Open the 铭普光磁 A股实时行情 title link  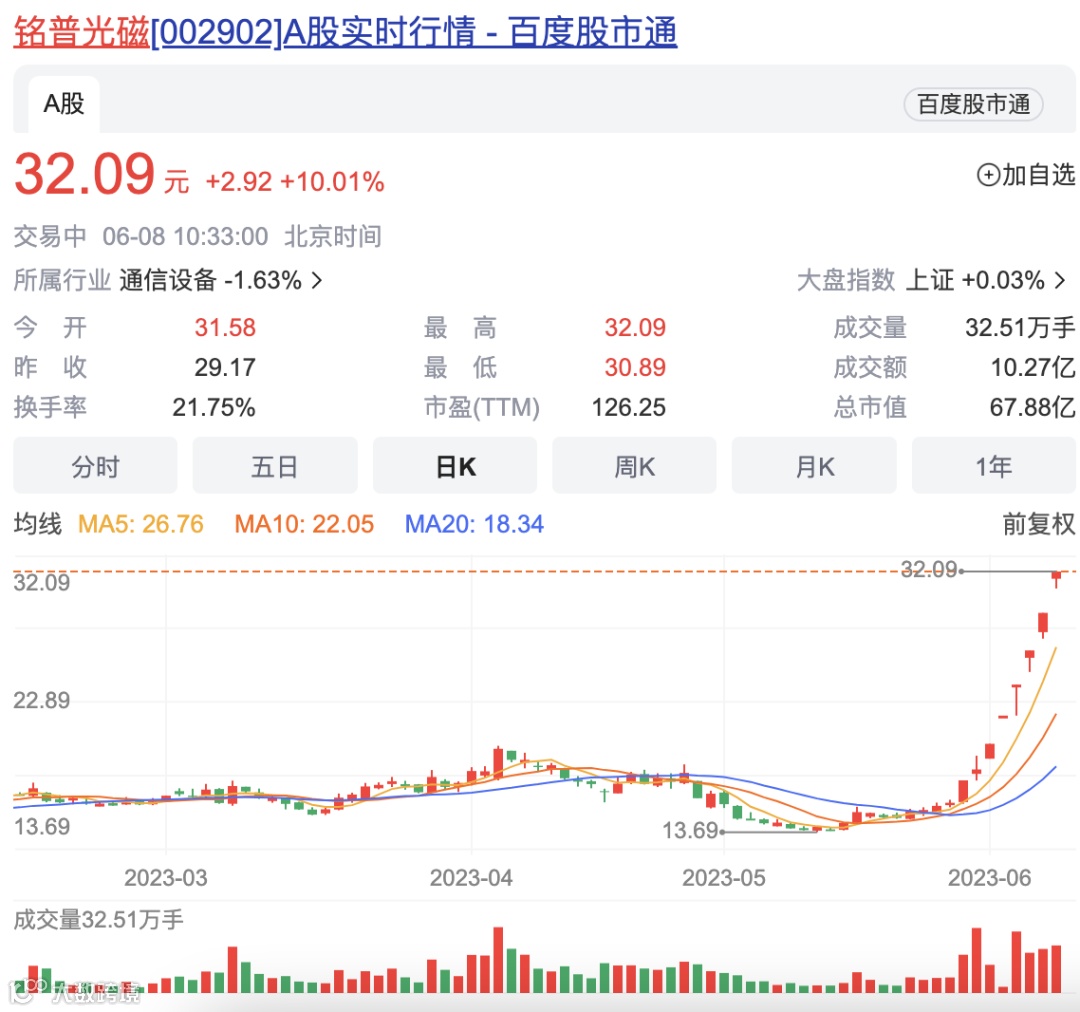345,32
